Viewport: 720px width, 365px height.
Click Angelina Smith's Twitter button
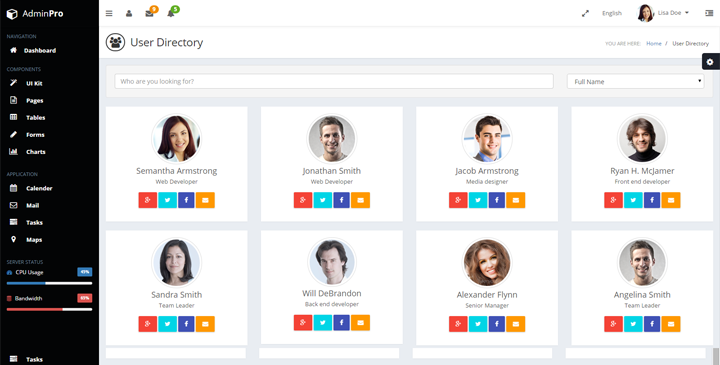click(633, 324)
